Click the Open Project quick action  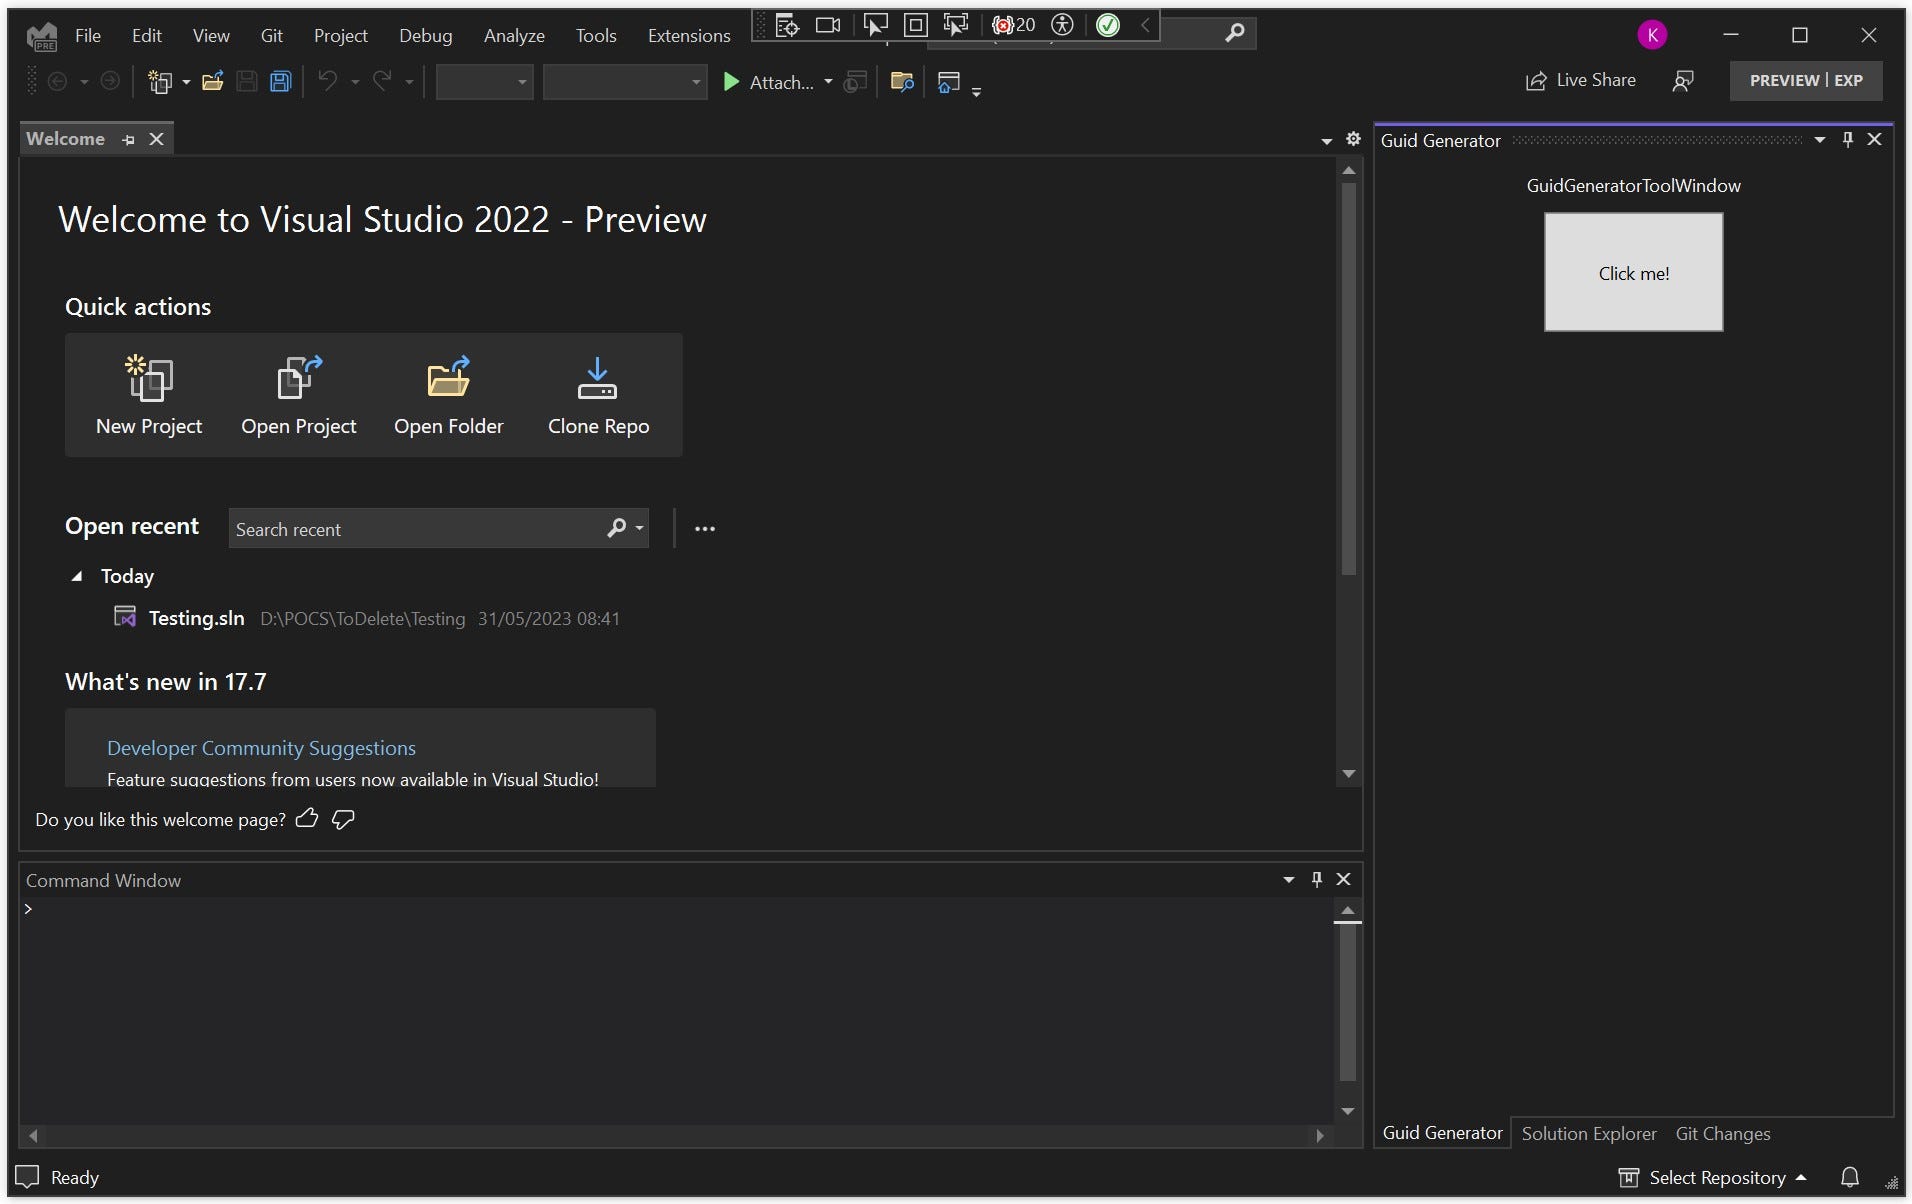299,396
